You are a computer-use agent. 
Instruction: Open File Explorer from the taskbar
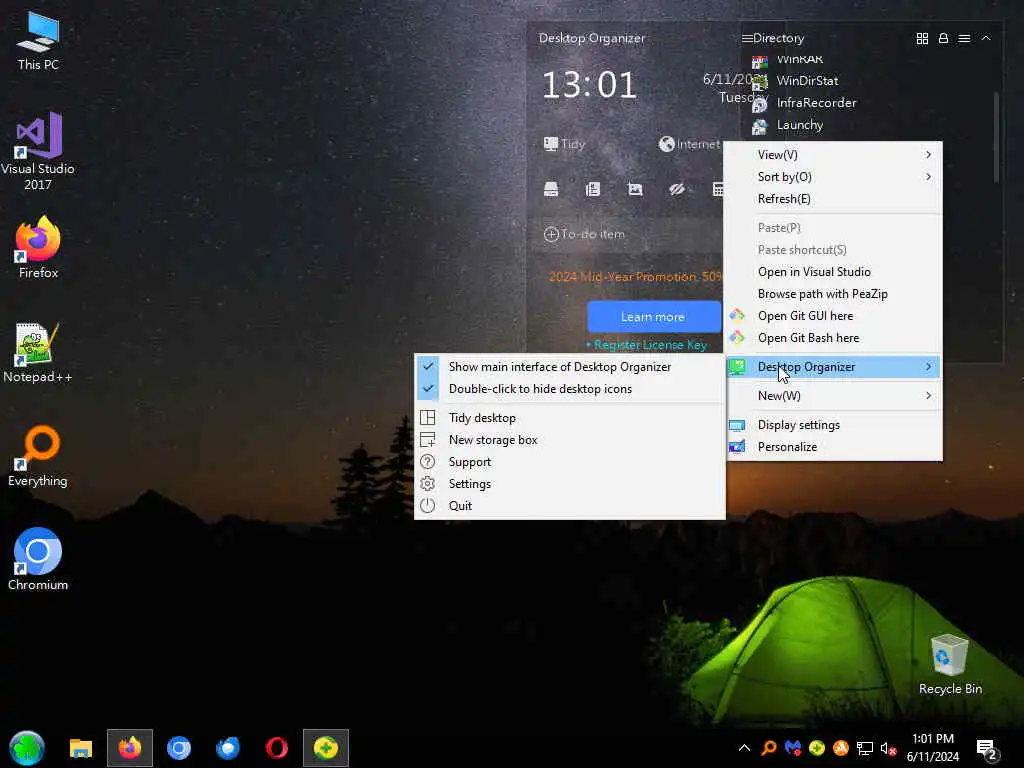click(81, 748)
